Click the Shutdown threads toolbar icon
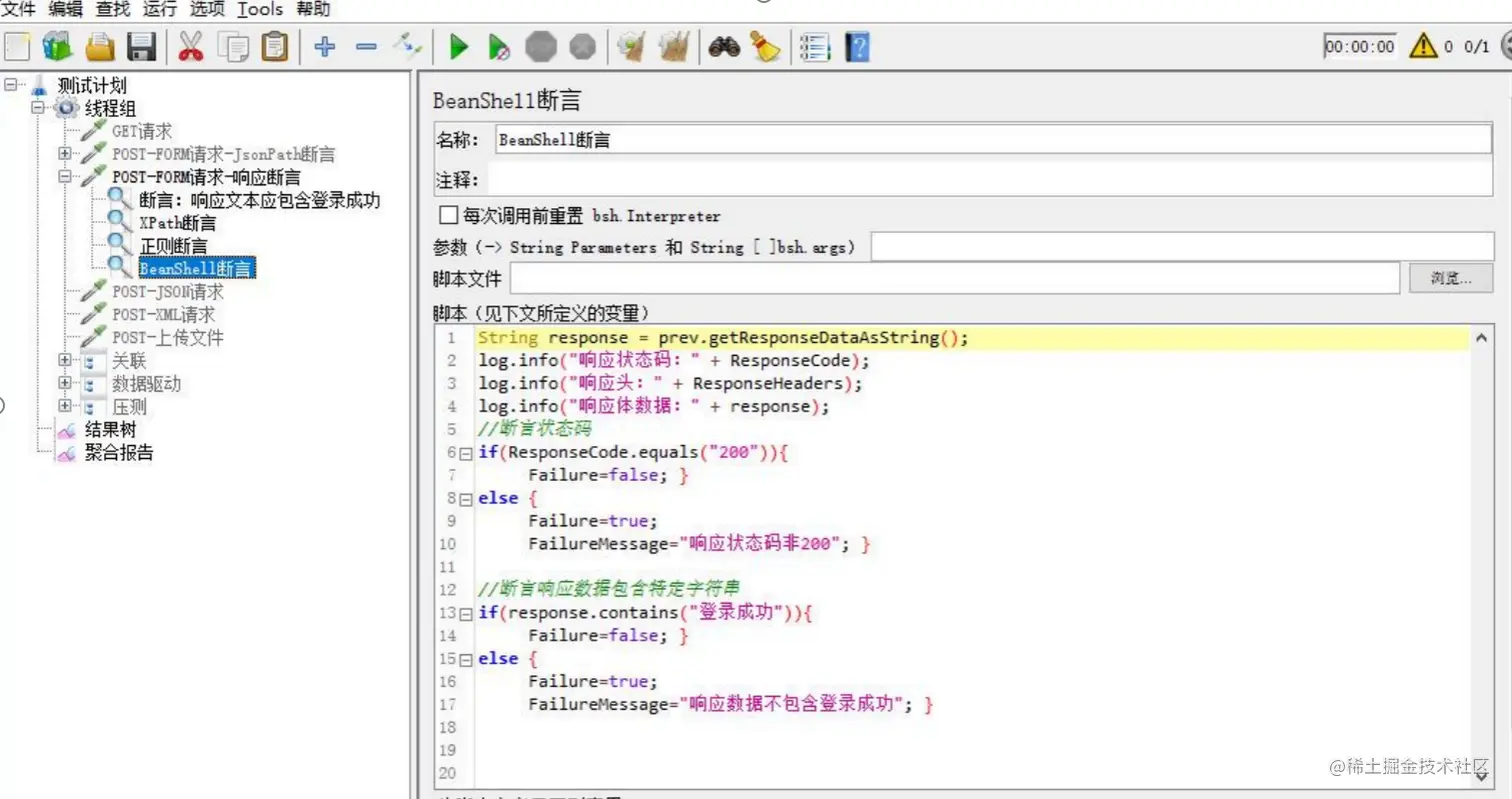 (x=582, y=46)
